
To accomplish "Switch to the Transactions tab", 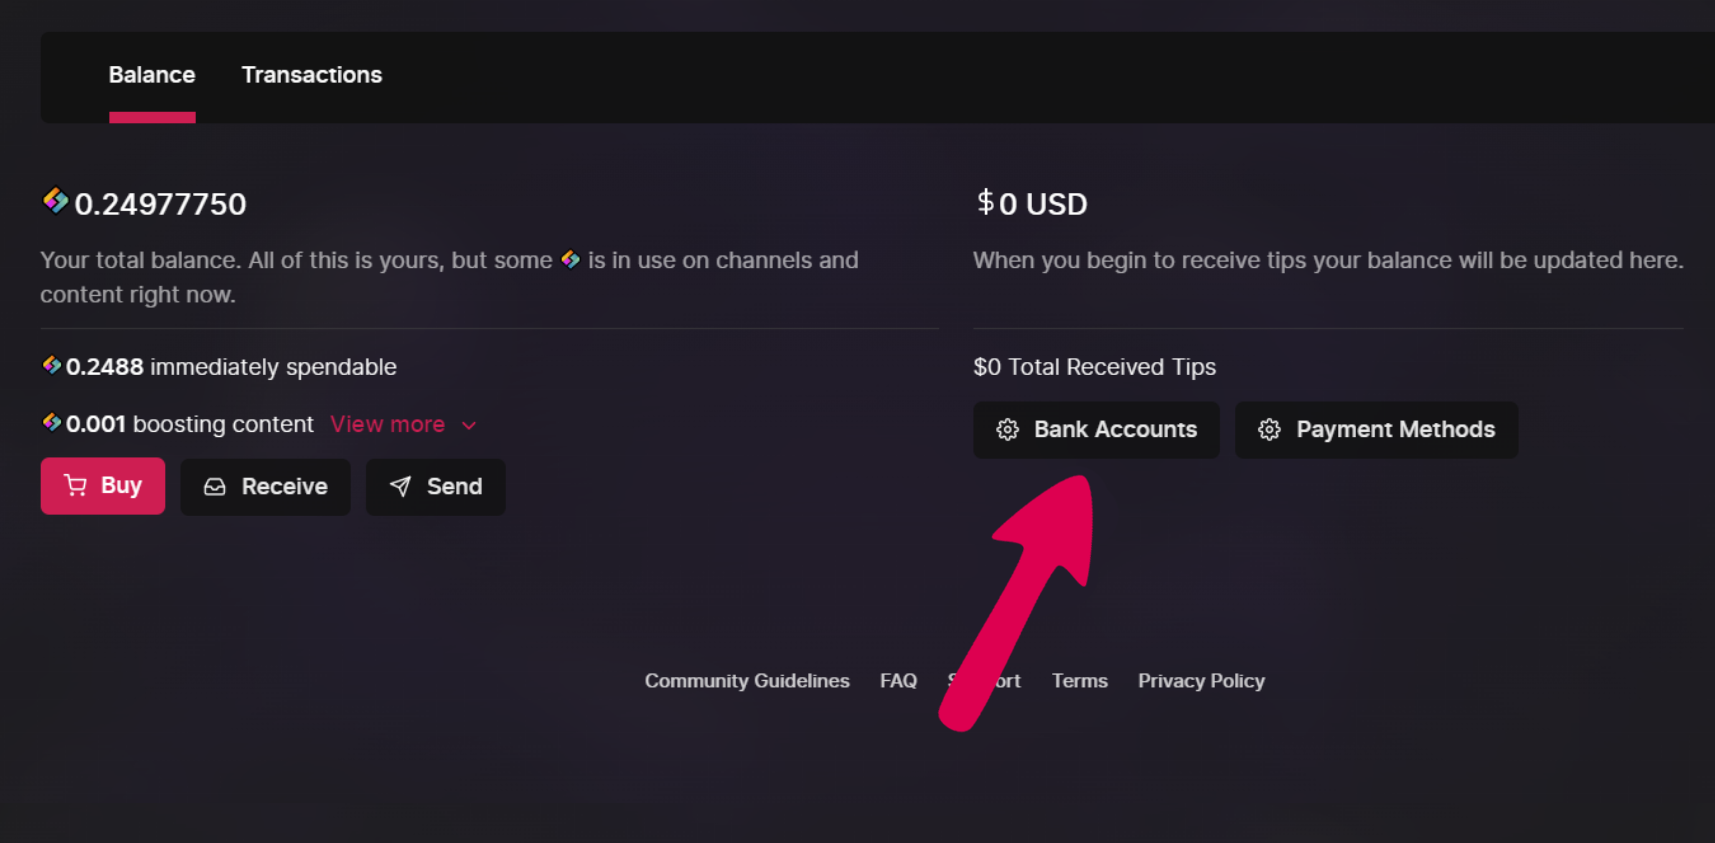I will coord(312,75).
